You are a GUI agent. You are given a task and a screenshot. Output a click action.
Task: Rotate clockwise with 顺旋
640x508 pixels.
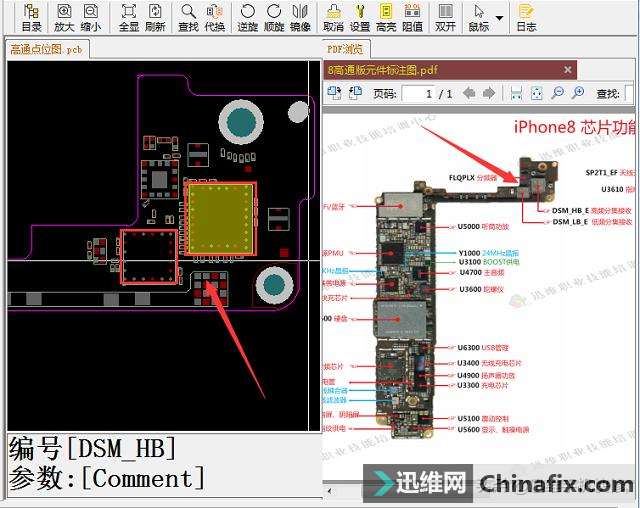click(274, 18)
